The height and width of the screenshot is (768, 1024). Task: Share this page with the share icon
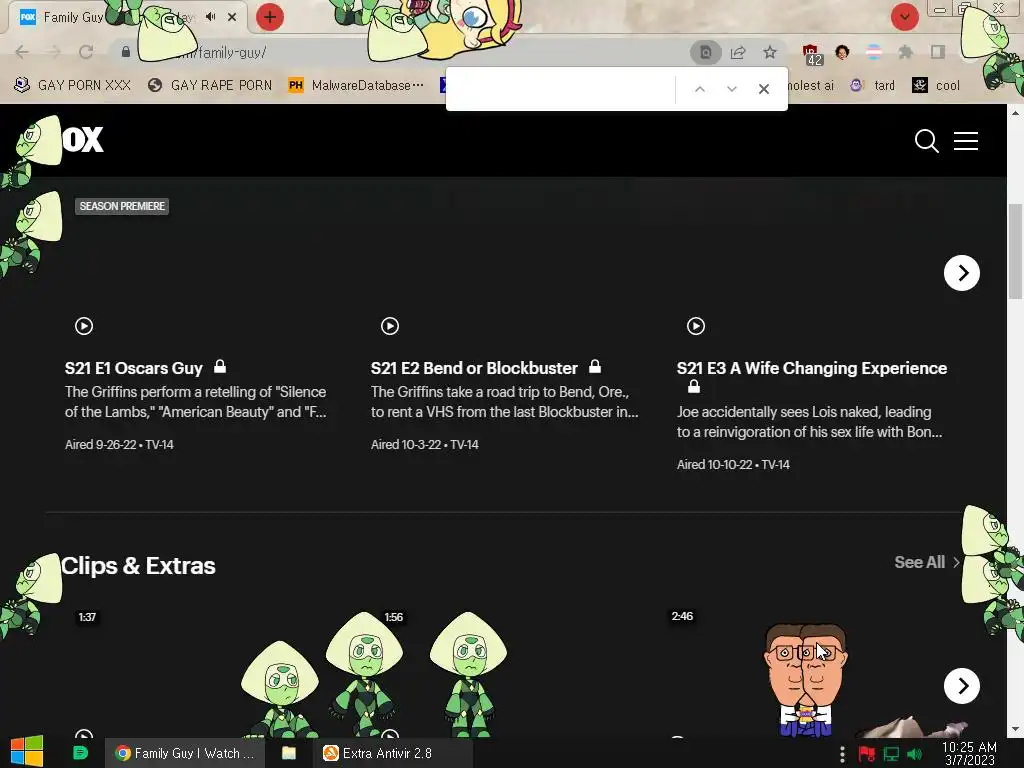(x=738, y=52)
